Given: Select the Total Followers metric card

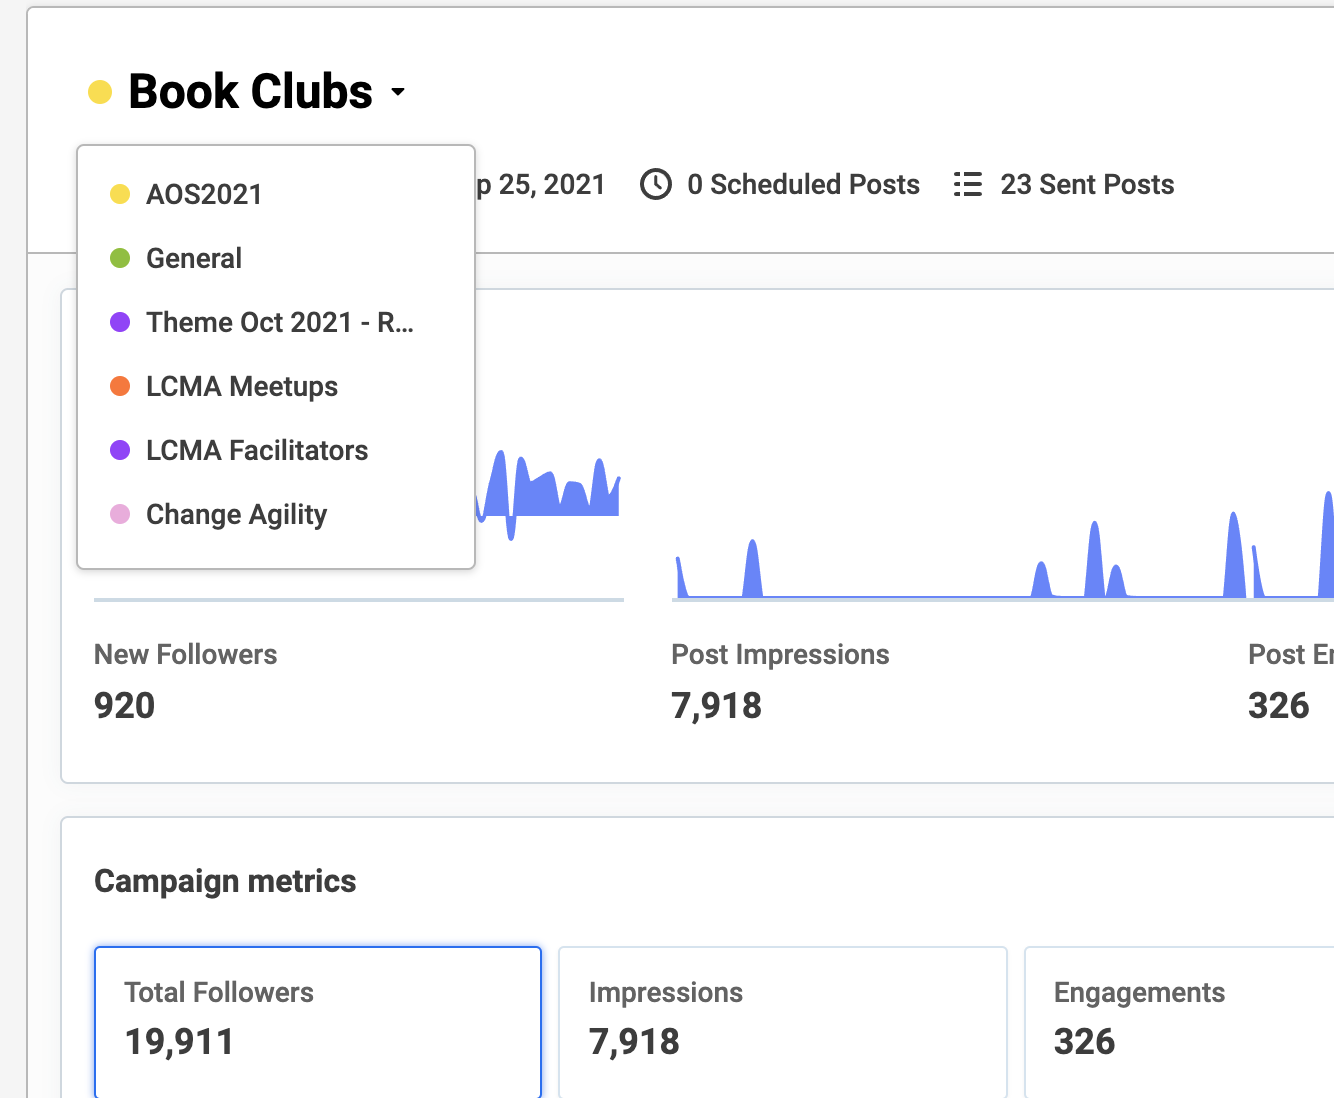Looking at the screenshot, I should coord(318,1022).
